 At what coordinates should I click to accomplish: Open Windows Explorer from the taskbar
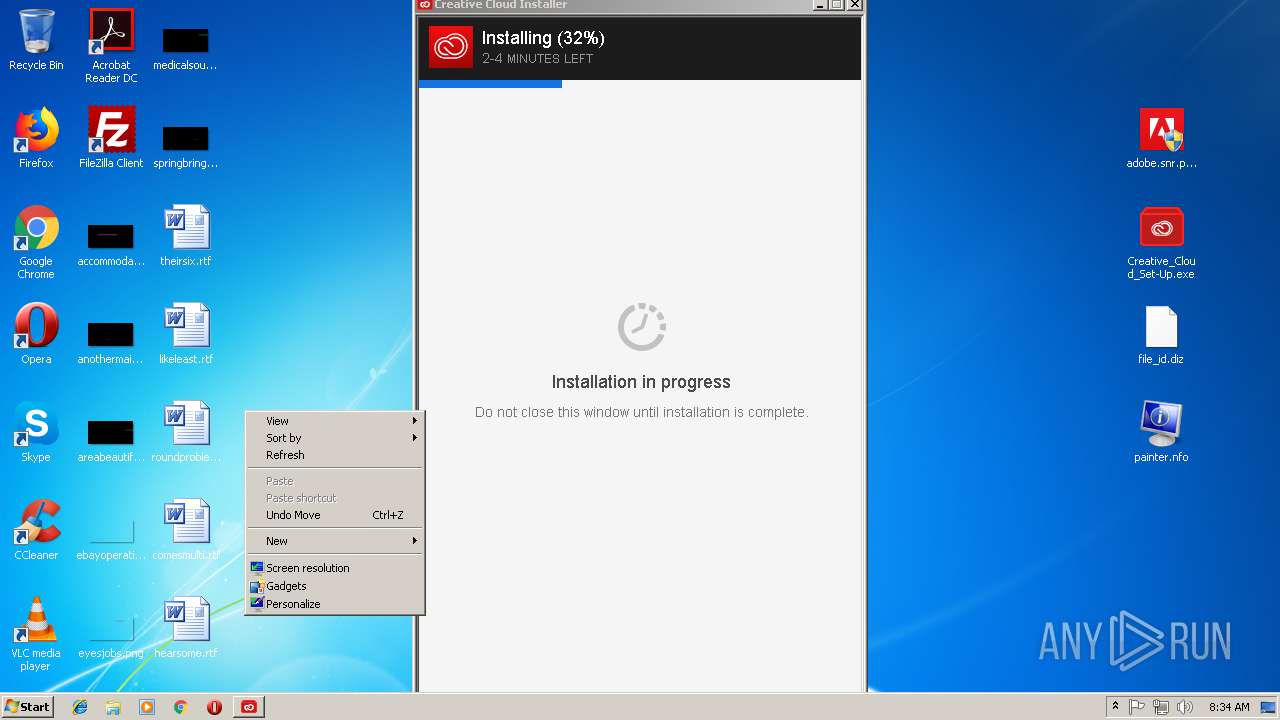click(113, 707)
